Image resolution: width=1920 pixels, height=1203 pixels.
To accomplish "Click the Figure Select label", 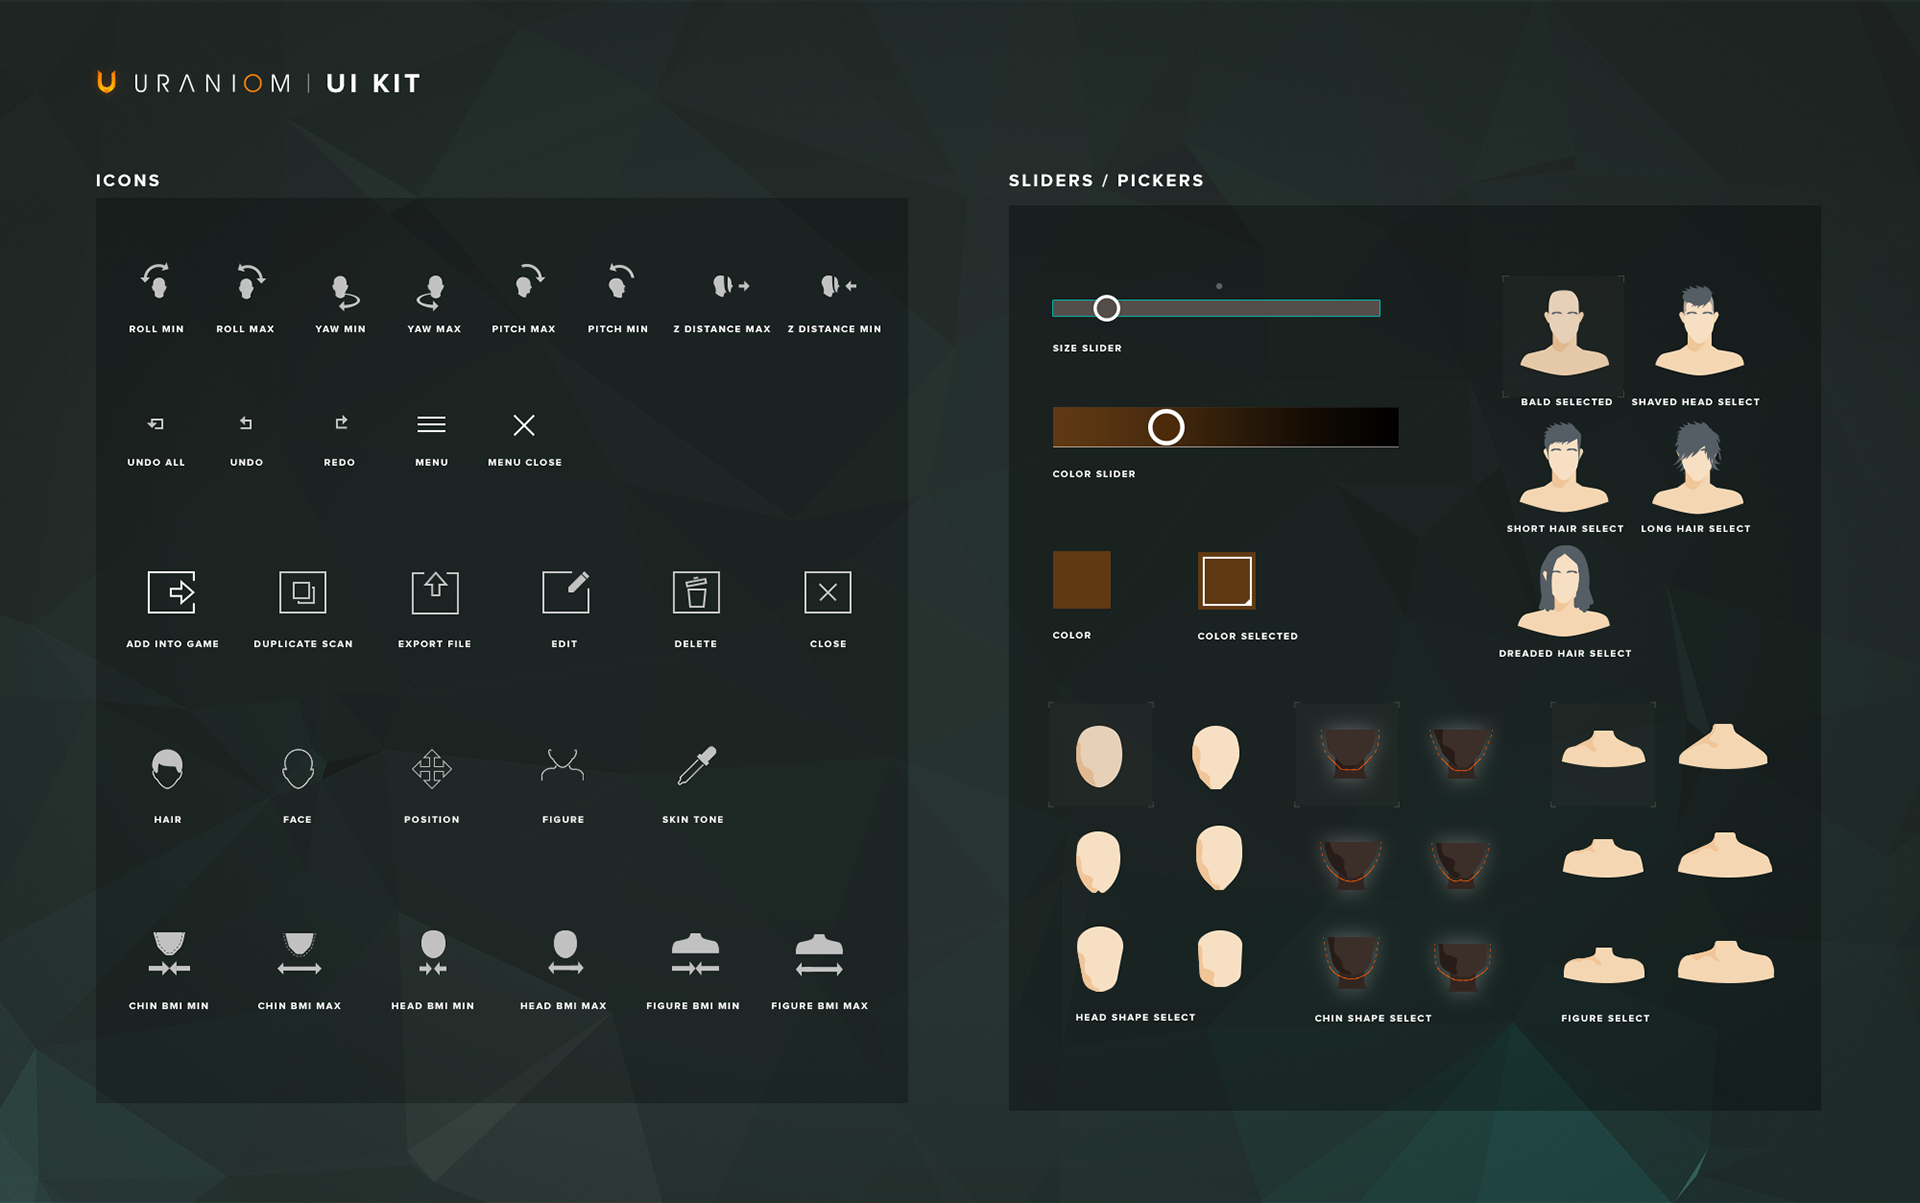I will tap(1605, 1018).
